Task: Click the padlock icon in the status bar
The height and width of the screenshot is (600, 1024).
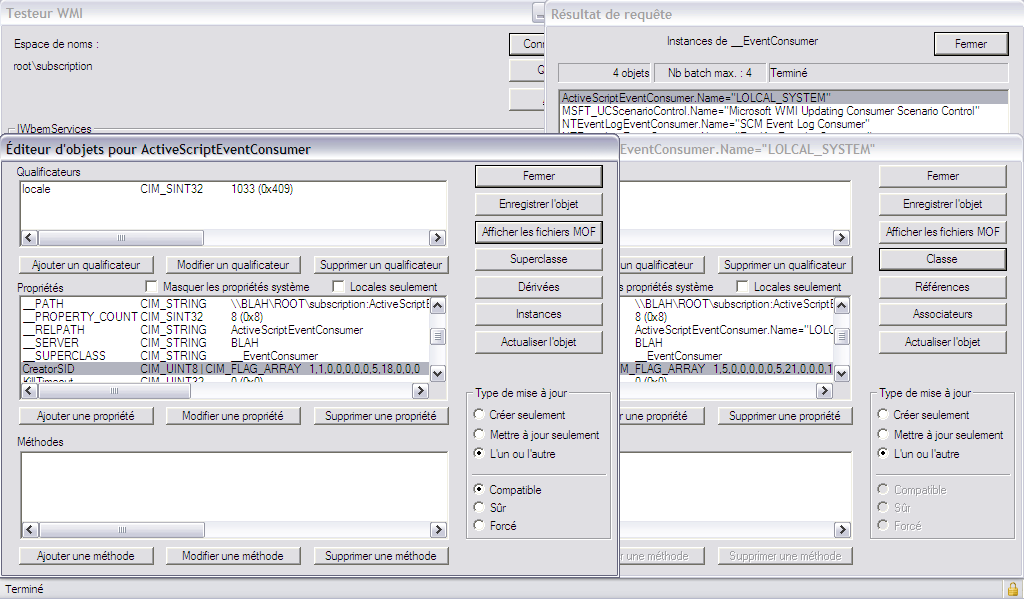Action: 1012,589
